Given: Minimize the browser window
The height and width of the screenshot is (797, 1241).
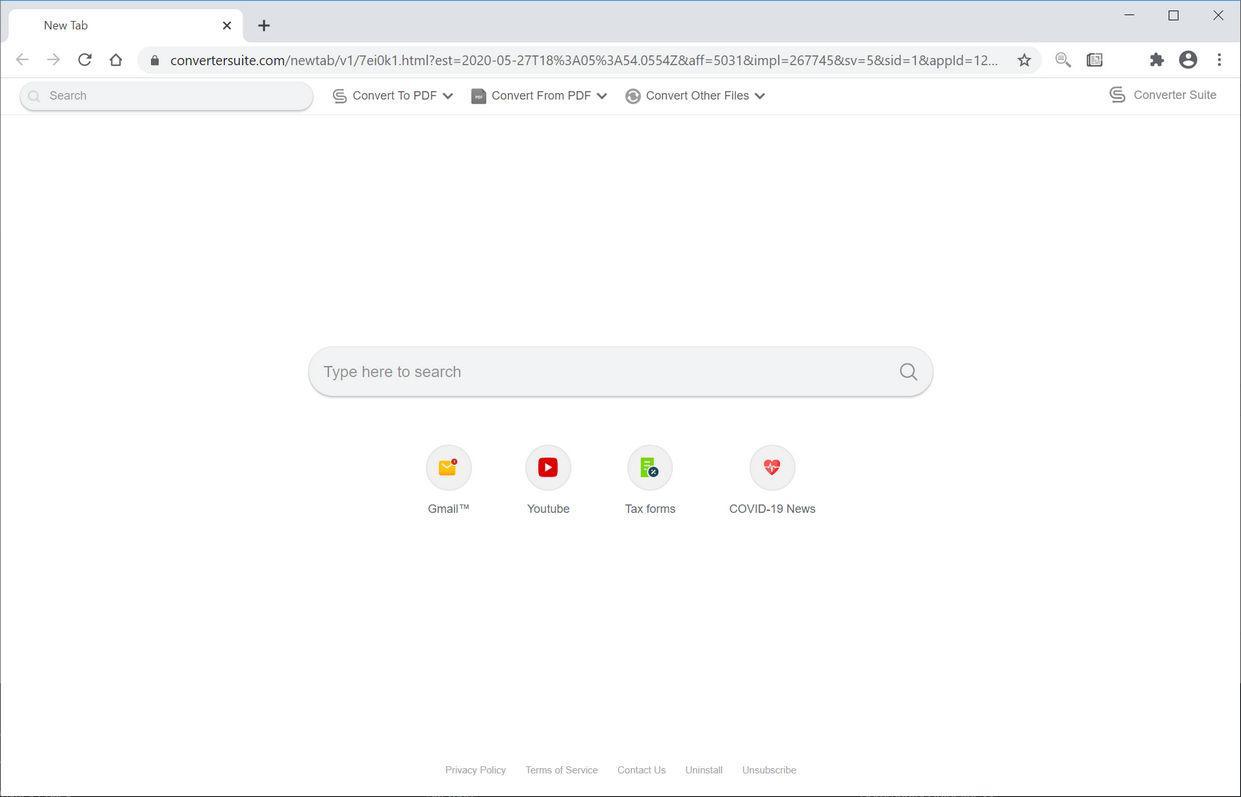Looking at the screenshot, I should [1130, 15].
